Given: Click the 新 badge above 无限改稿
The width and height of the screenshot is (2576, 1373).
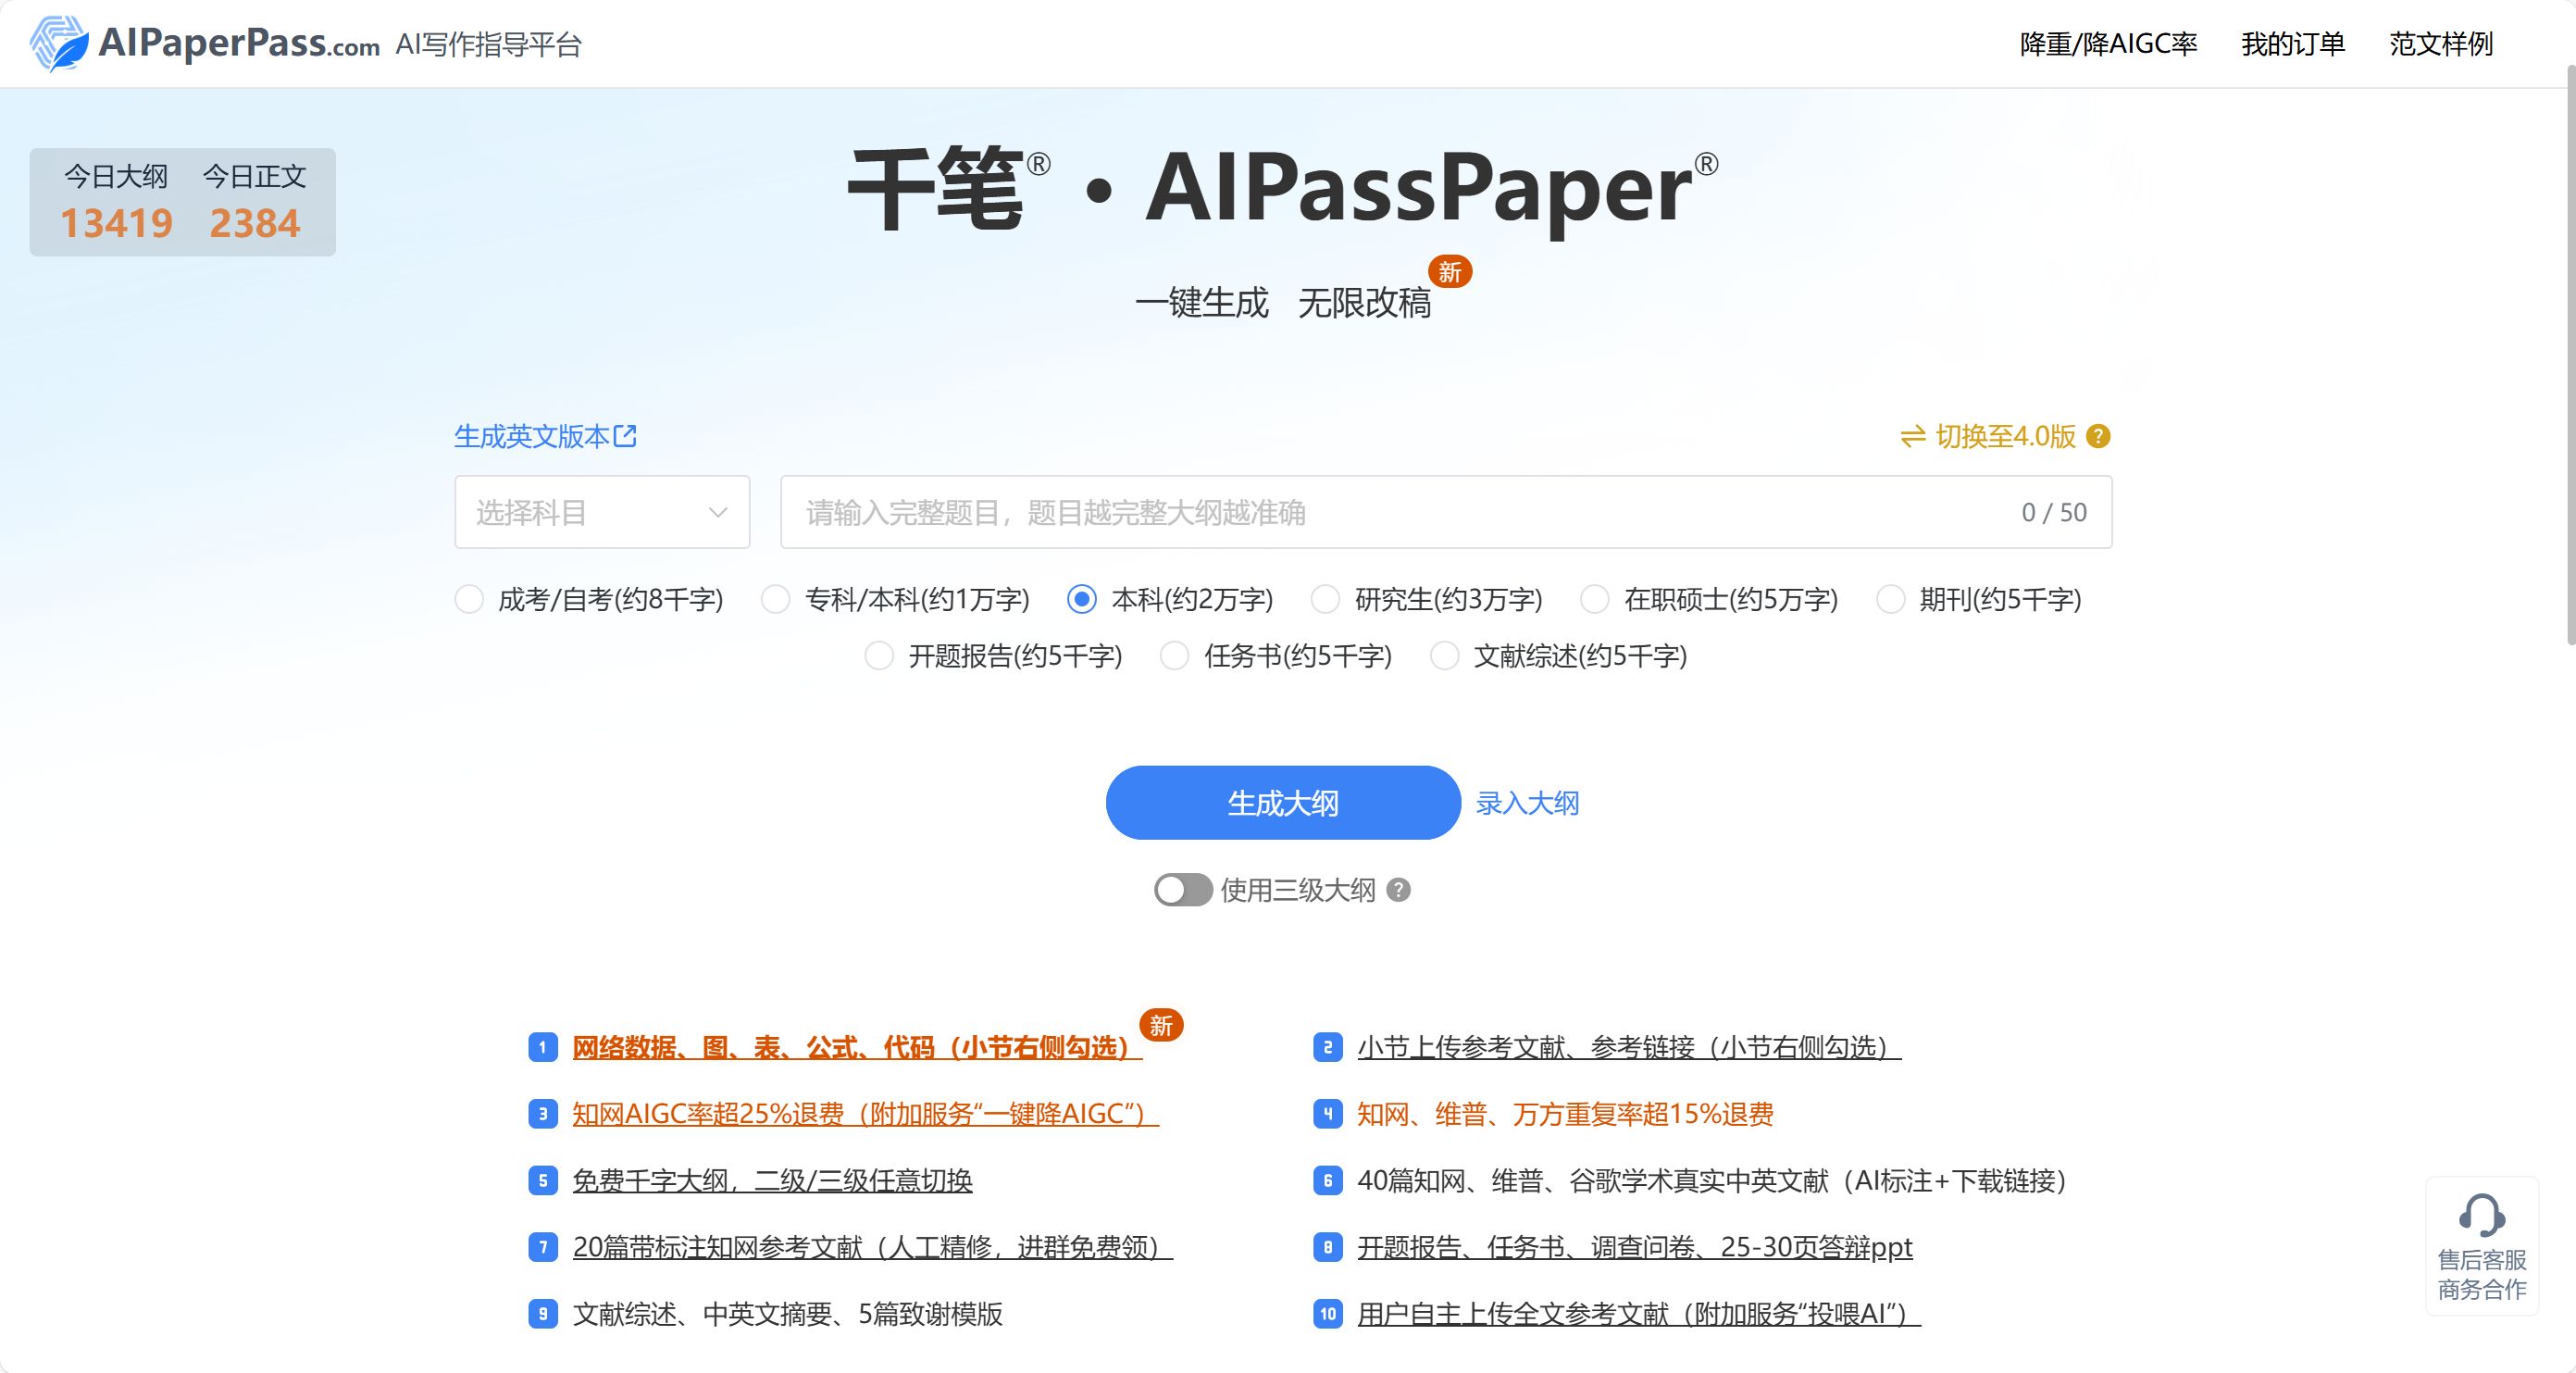Looking at the screenshot, I should [x=1450, y=272].
